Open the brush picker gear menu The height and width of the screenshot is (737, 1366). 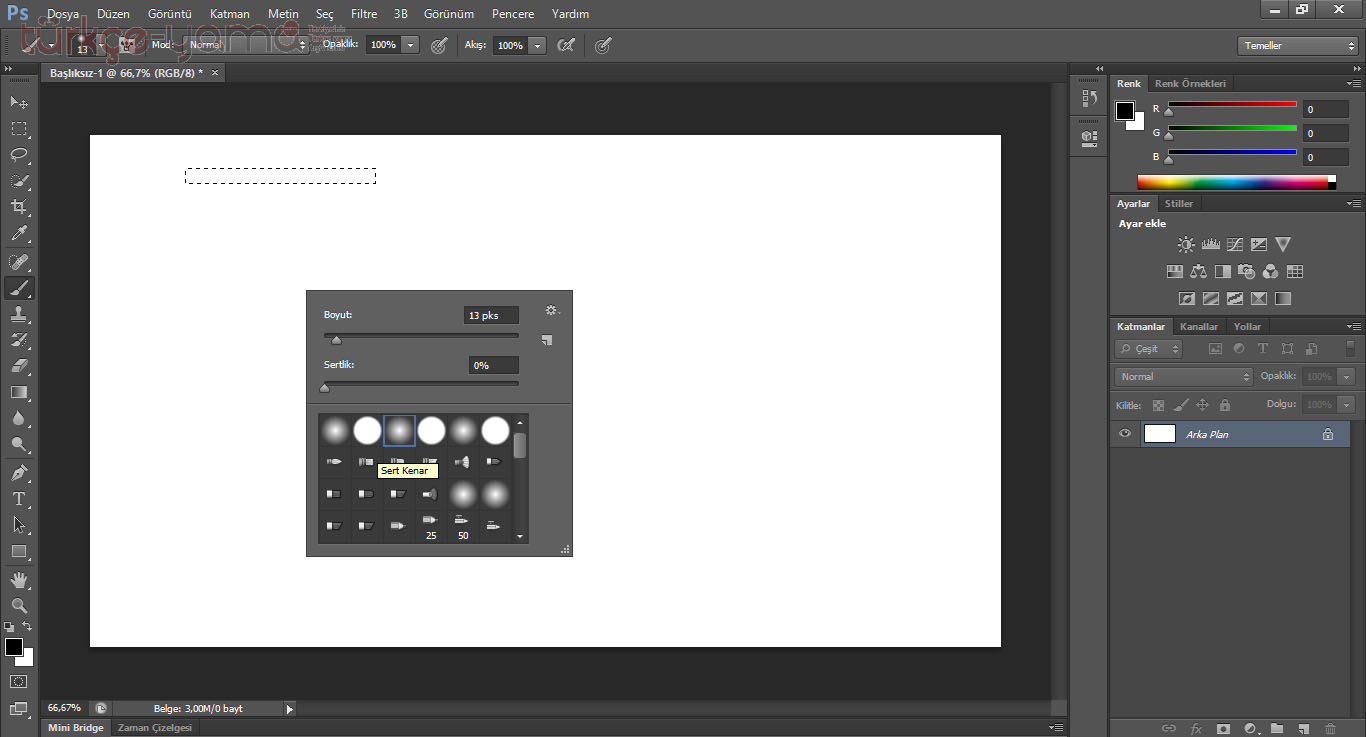tap(552, 311)
